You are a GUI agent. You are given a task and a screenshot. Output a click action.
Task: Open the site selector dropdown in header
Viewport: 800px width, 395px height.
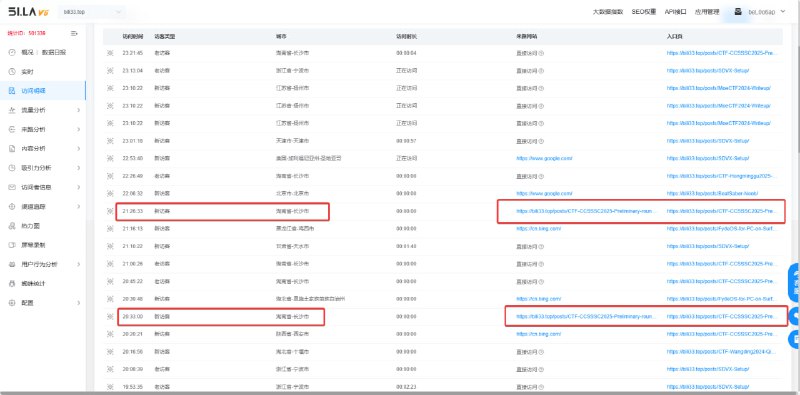point(92,12)
